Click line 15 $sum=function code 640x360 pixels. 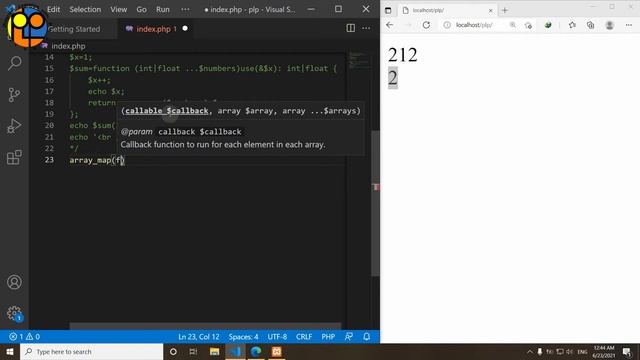pos(203,69)
